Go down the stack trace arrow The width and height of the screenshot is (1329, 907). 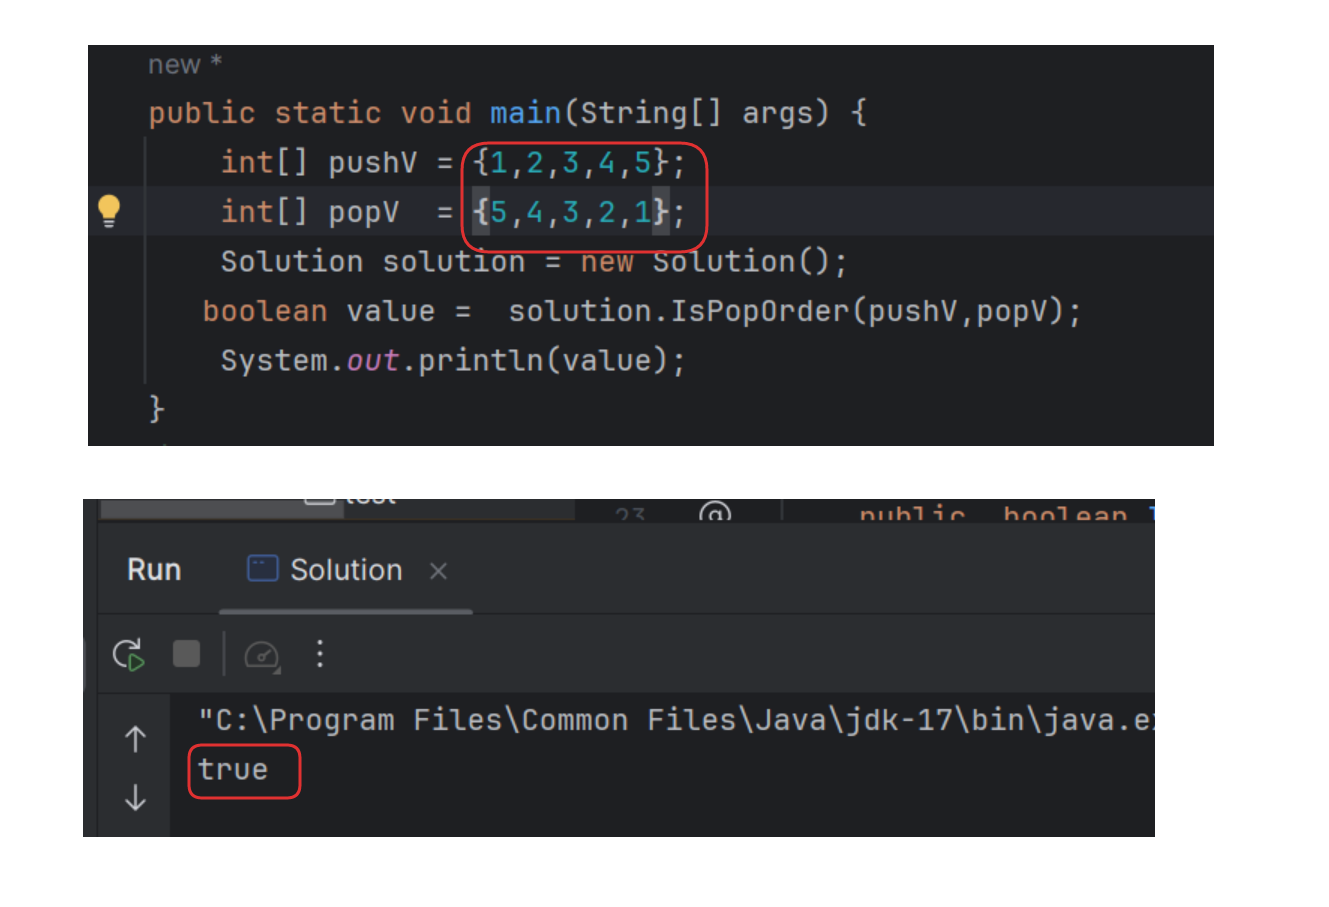(x=135, y=797)
